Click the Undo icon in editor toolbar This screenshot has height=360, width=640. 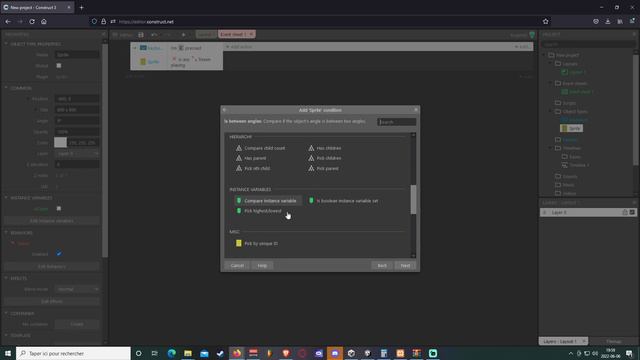click(x=154, y=35)
